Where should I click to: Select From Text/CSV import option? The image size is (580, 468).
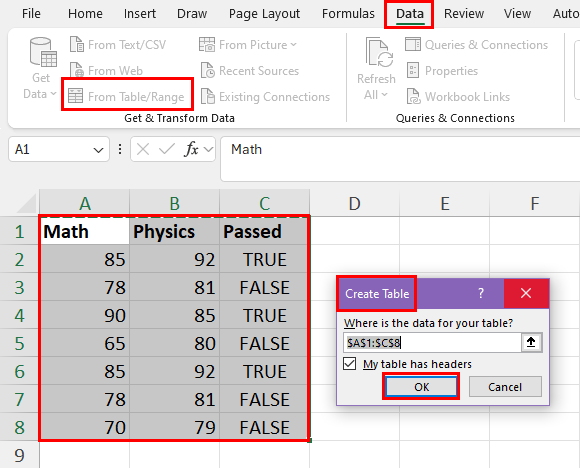coord(118,45)
